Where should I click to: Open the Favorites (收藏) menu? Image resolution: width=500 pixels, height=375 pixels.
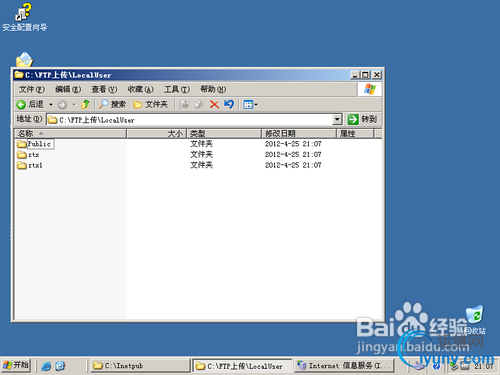(x=140, y=89)
